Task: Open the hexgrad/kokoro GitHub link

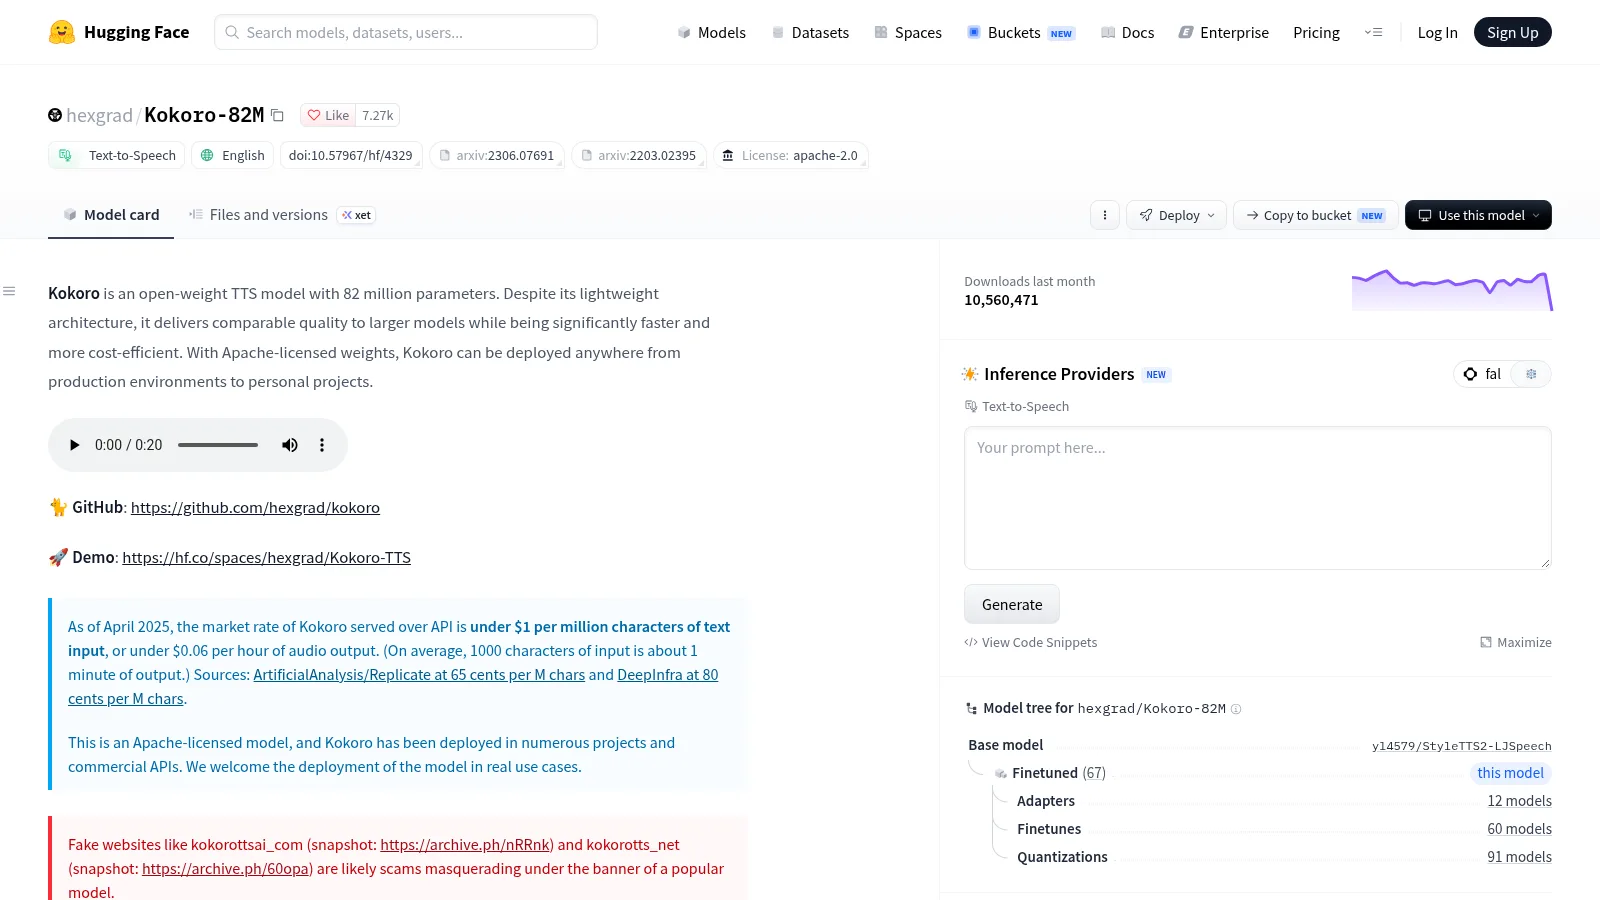Action: coord(255,507)
